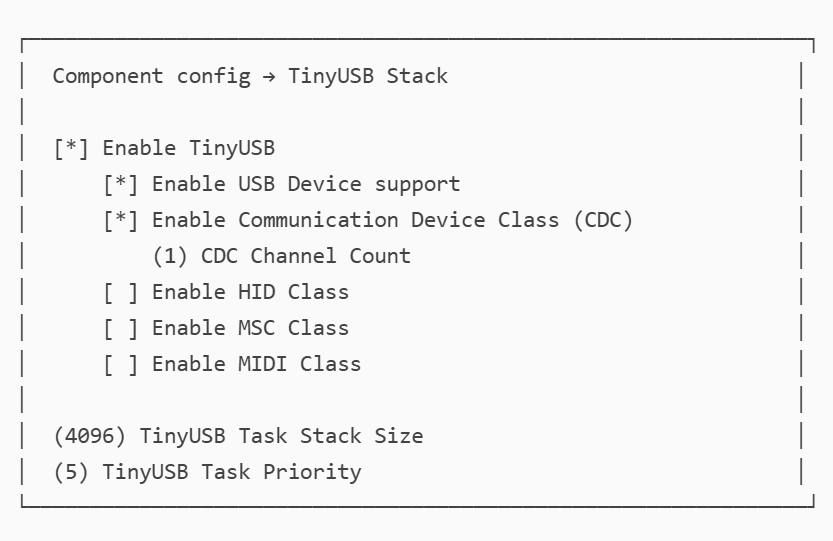Select the "TinyUSB Task Priority" label
The height and width of the screenshot is (541, 833).
231,472
